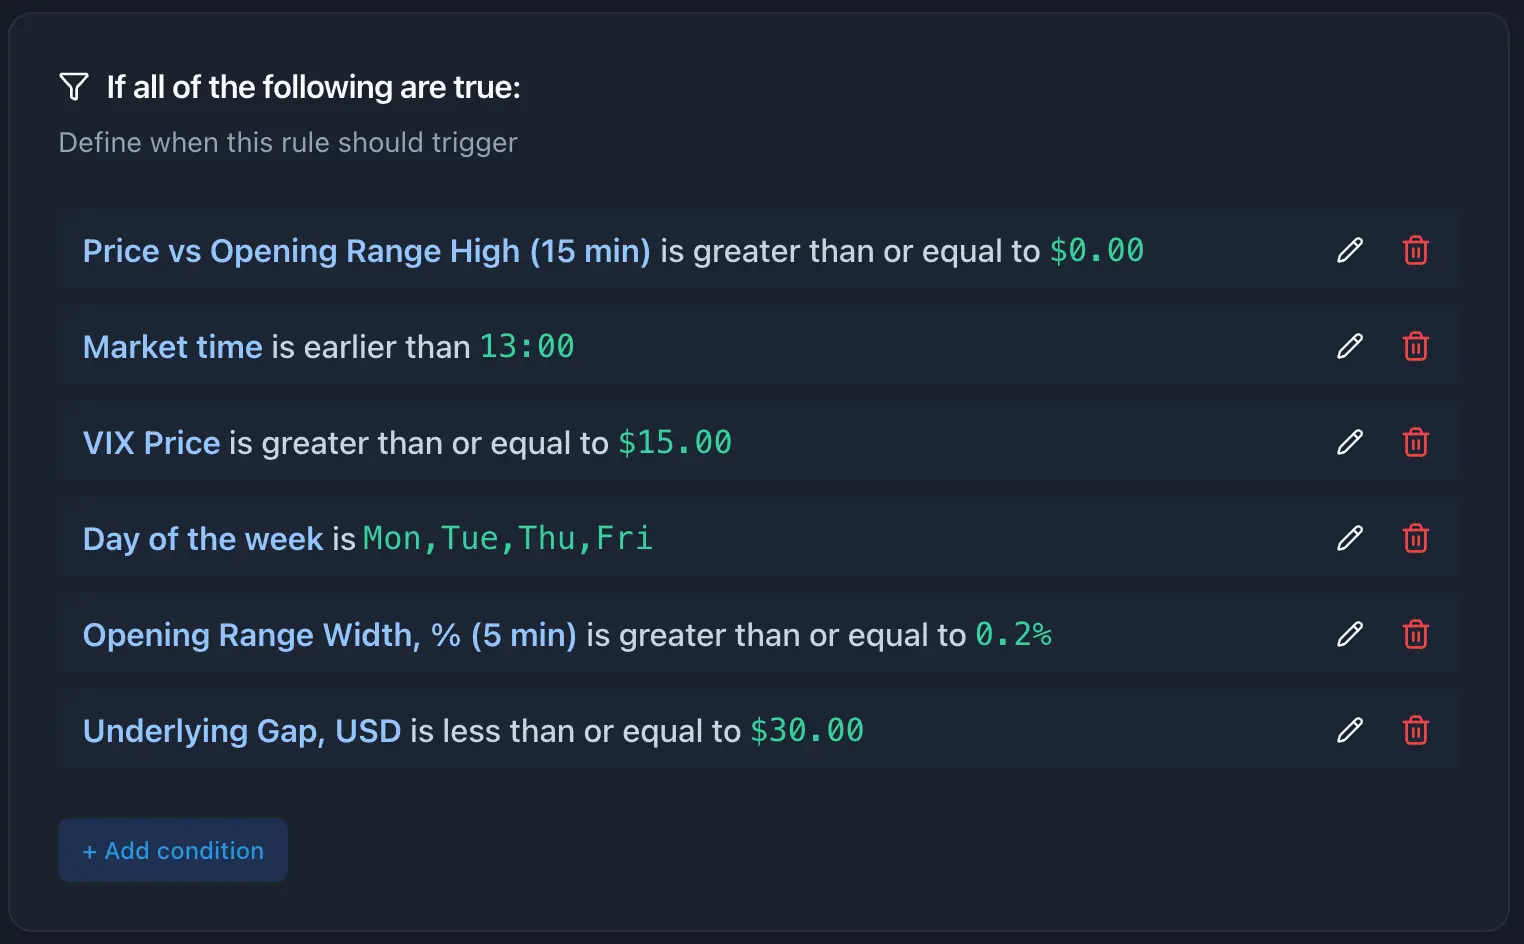Click the filter funnel icon in header
Image resolution: width=1524 pixels, height=944 pixels.
point(74,87)
